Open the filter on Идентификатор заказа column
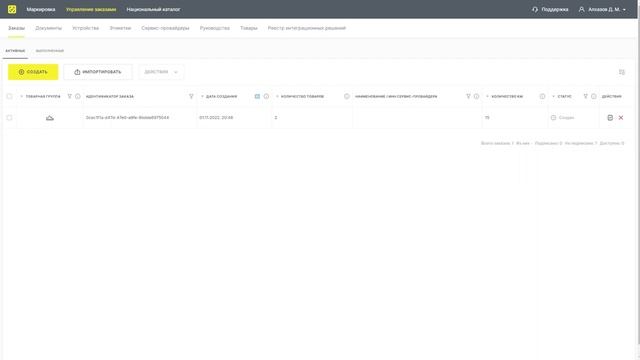The image size is (640, 360). pyautogui.click(x=191, y=96)
